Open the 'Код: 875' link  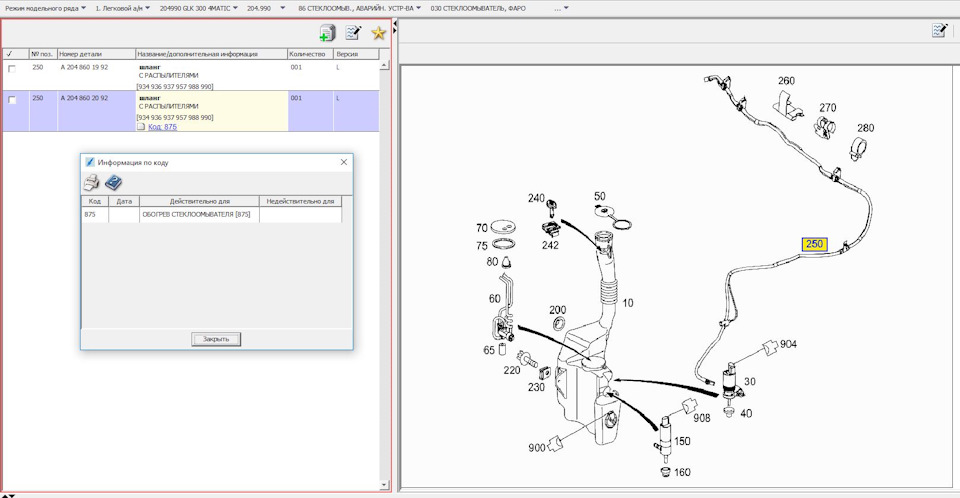pyautogui.click(x=162, y=127)
